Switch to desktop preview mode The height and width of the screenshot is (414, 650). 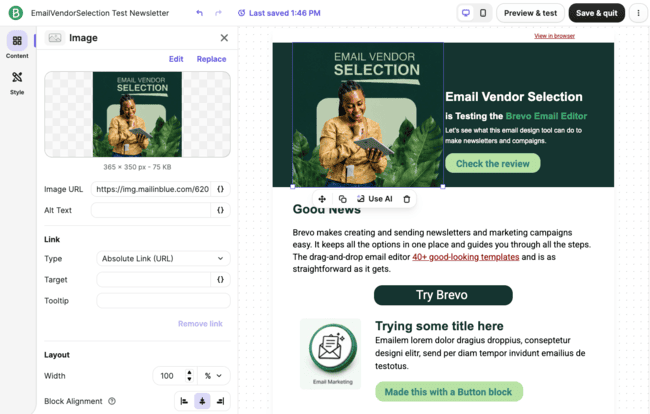click(x=466, y=13)
